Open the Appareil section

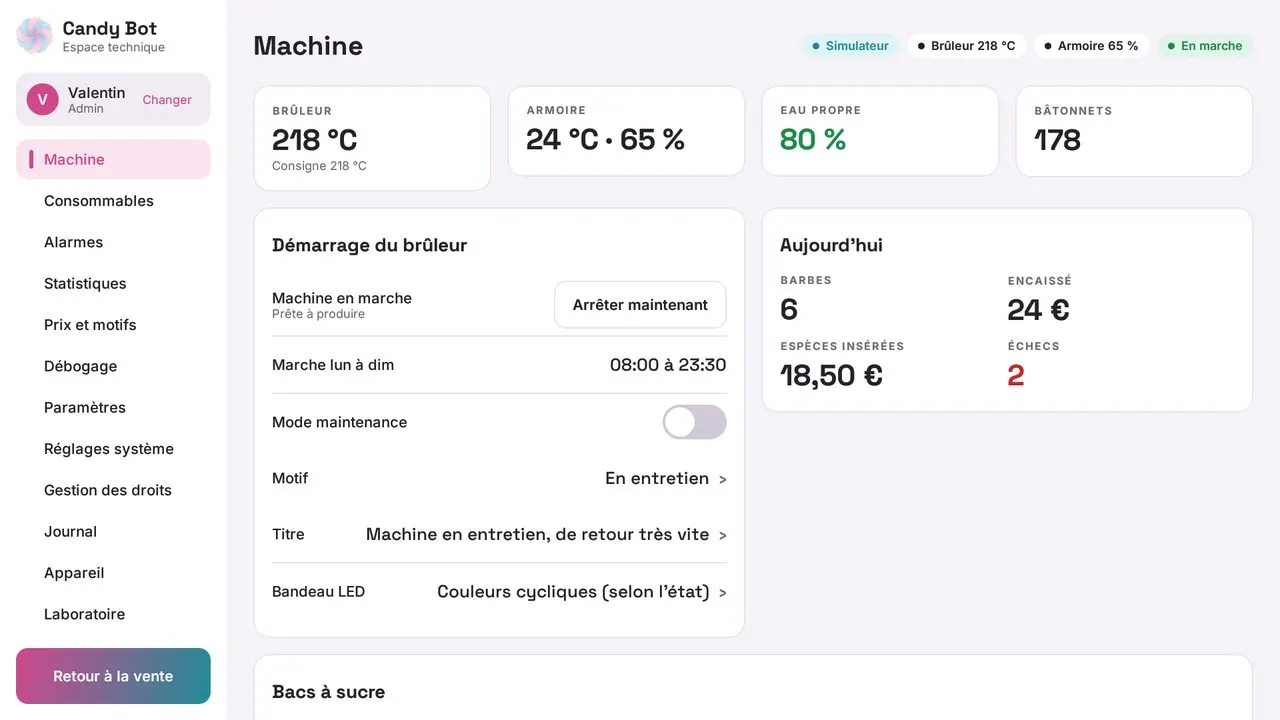click(x=113, y=573)
